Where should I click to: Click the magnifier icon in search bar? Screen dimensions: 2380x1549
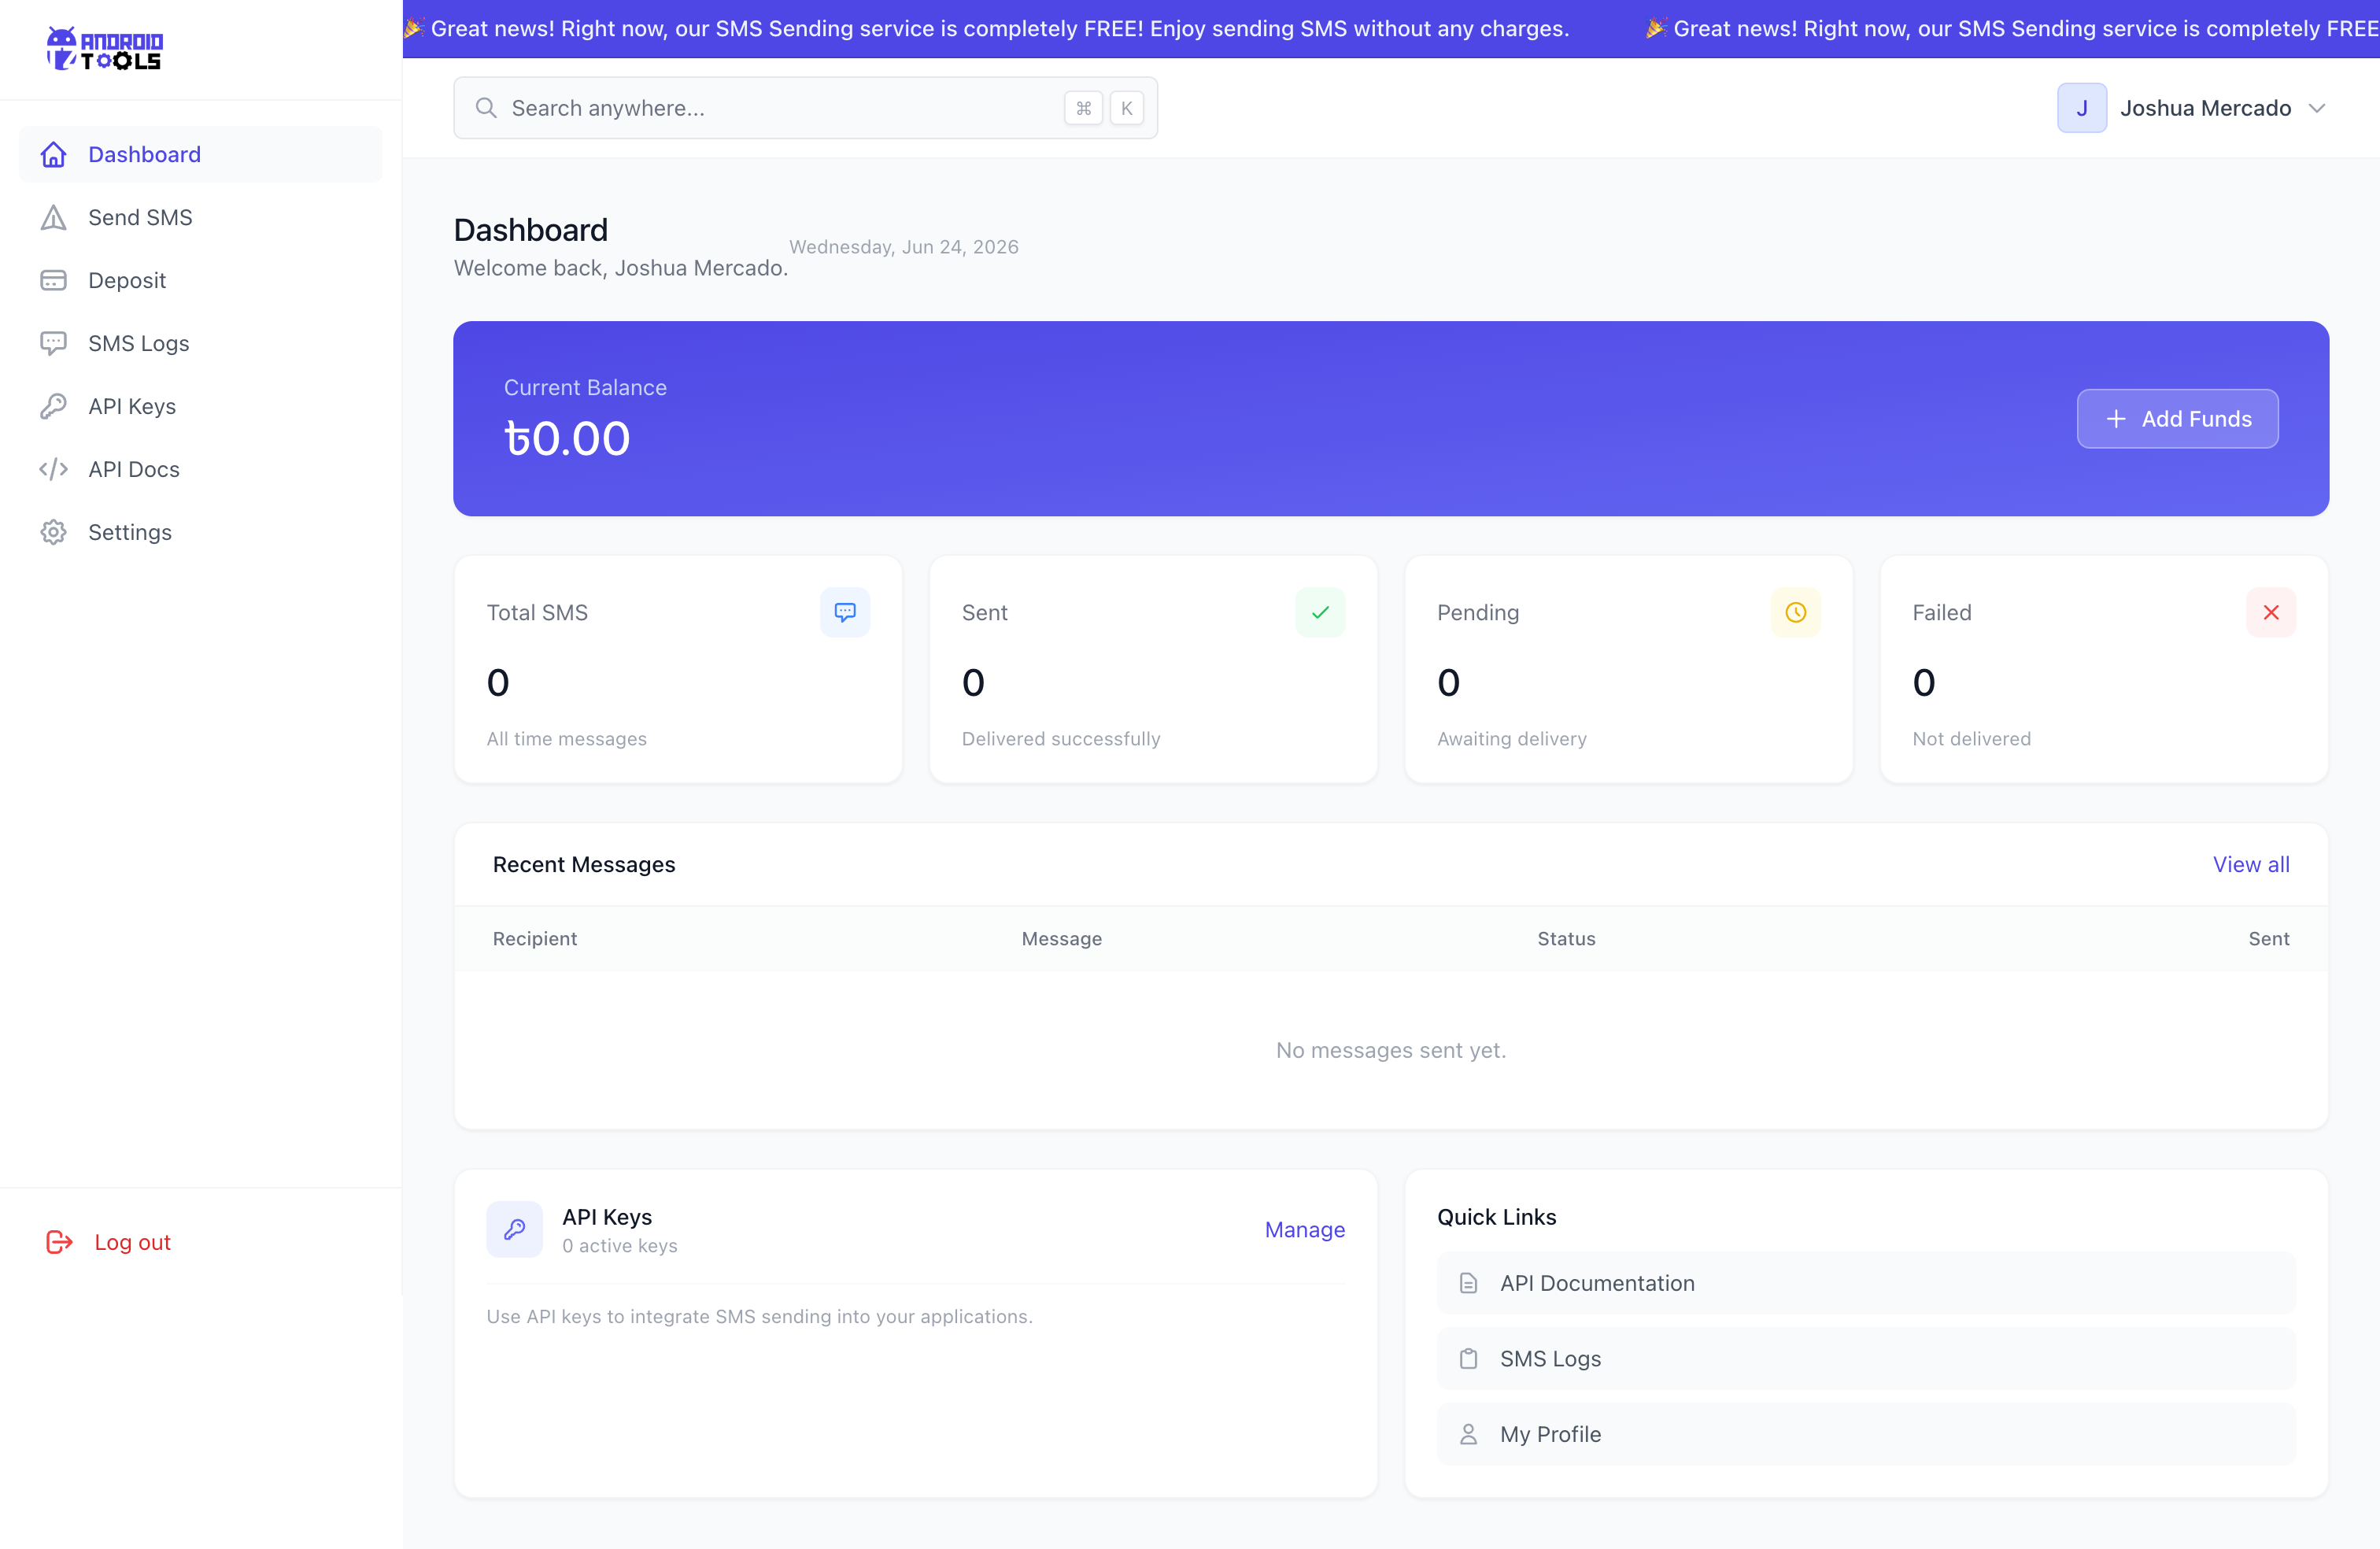coord(486,108)
